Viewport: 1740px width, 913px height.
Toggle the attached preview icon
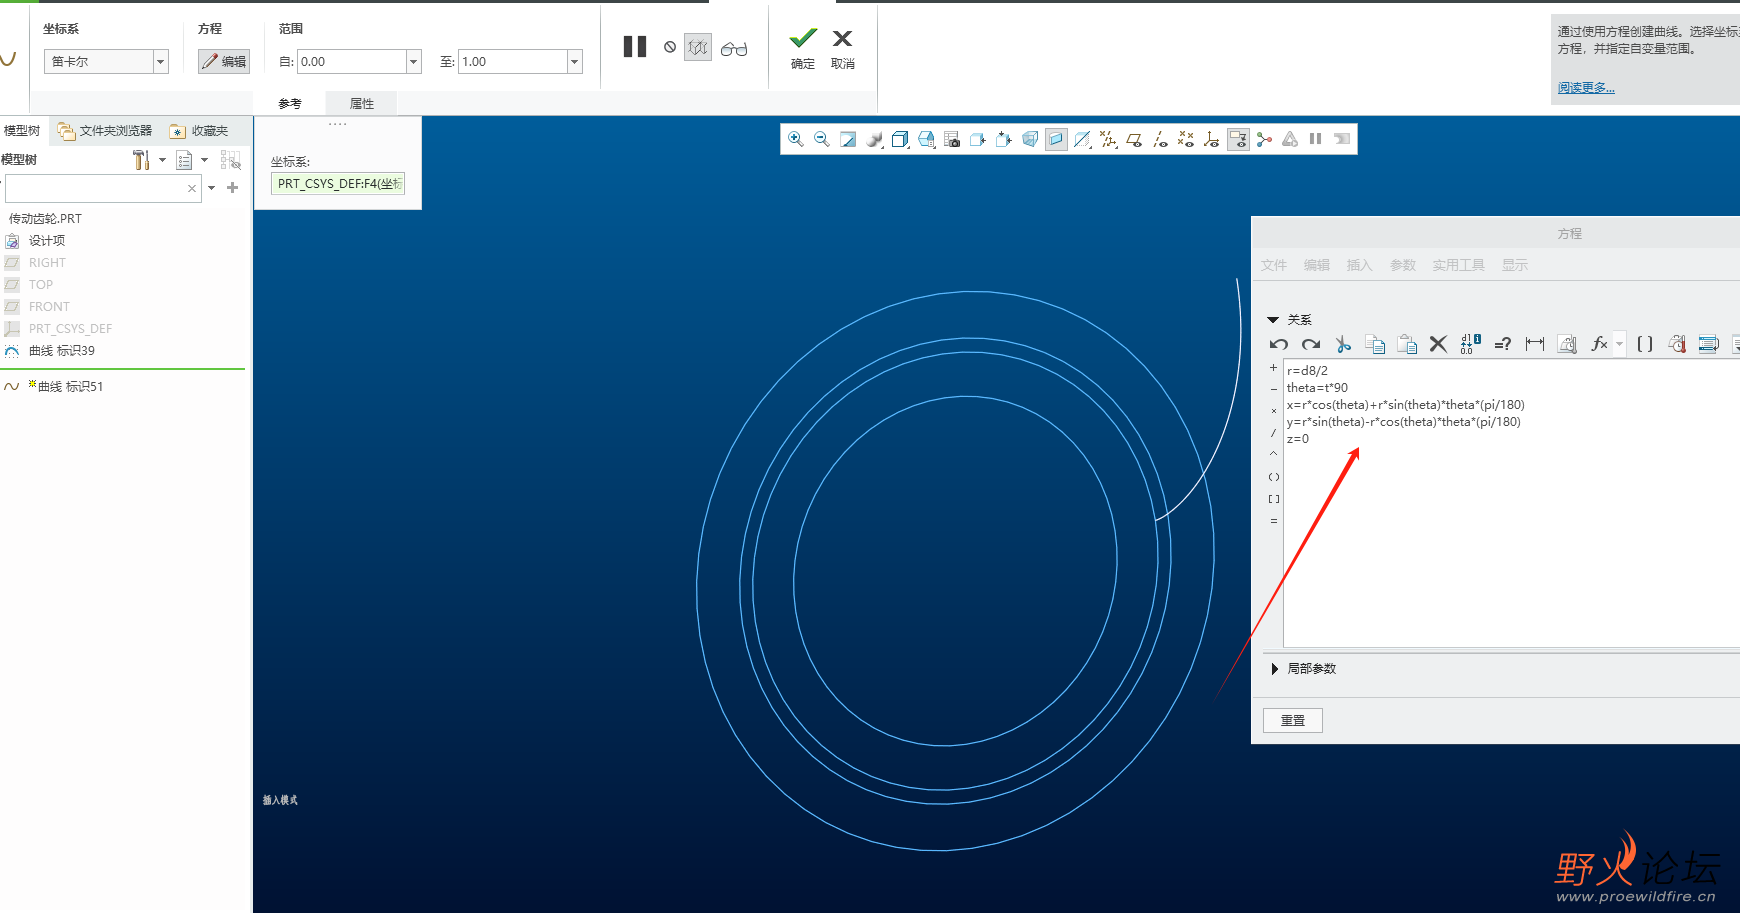coord(698,47)
